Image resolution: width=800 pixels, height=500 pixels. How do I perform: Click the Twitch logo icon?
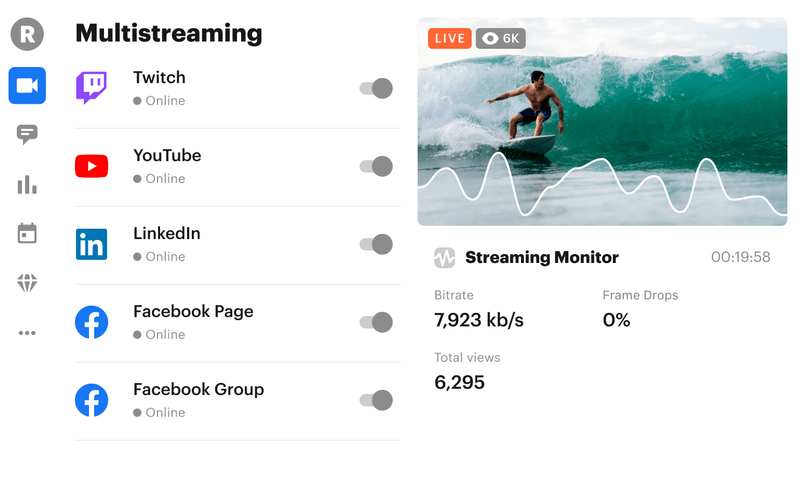(x=91, y=88)
